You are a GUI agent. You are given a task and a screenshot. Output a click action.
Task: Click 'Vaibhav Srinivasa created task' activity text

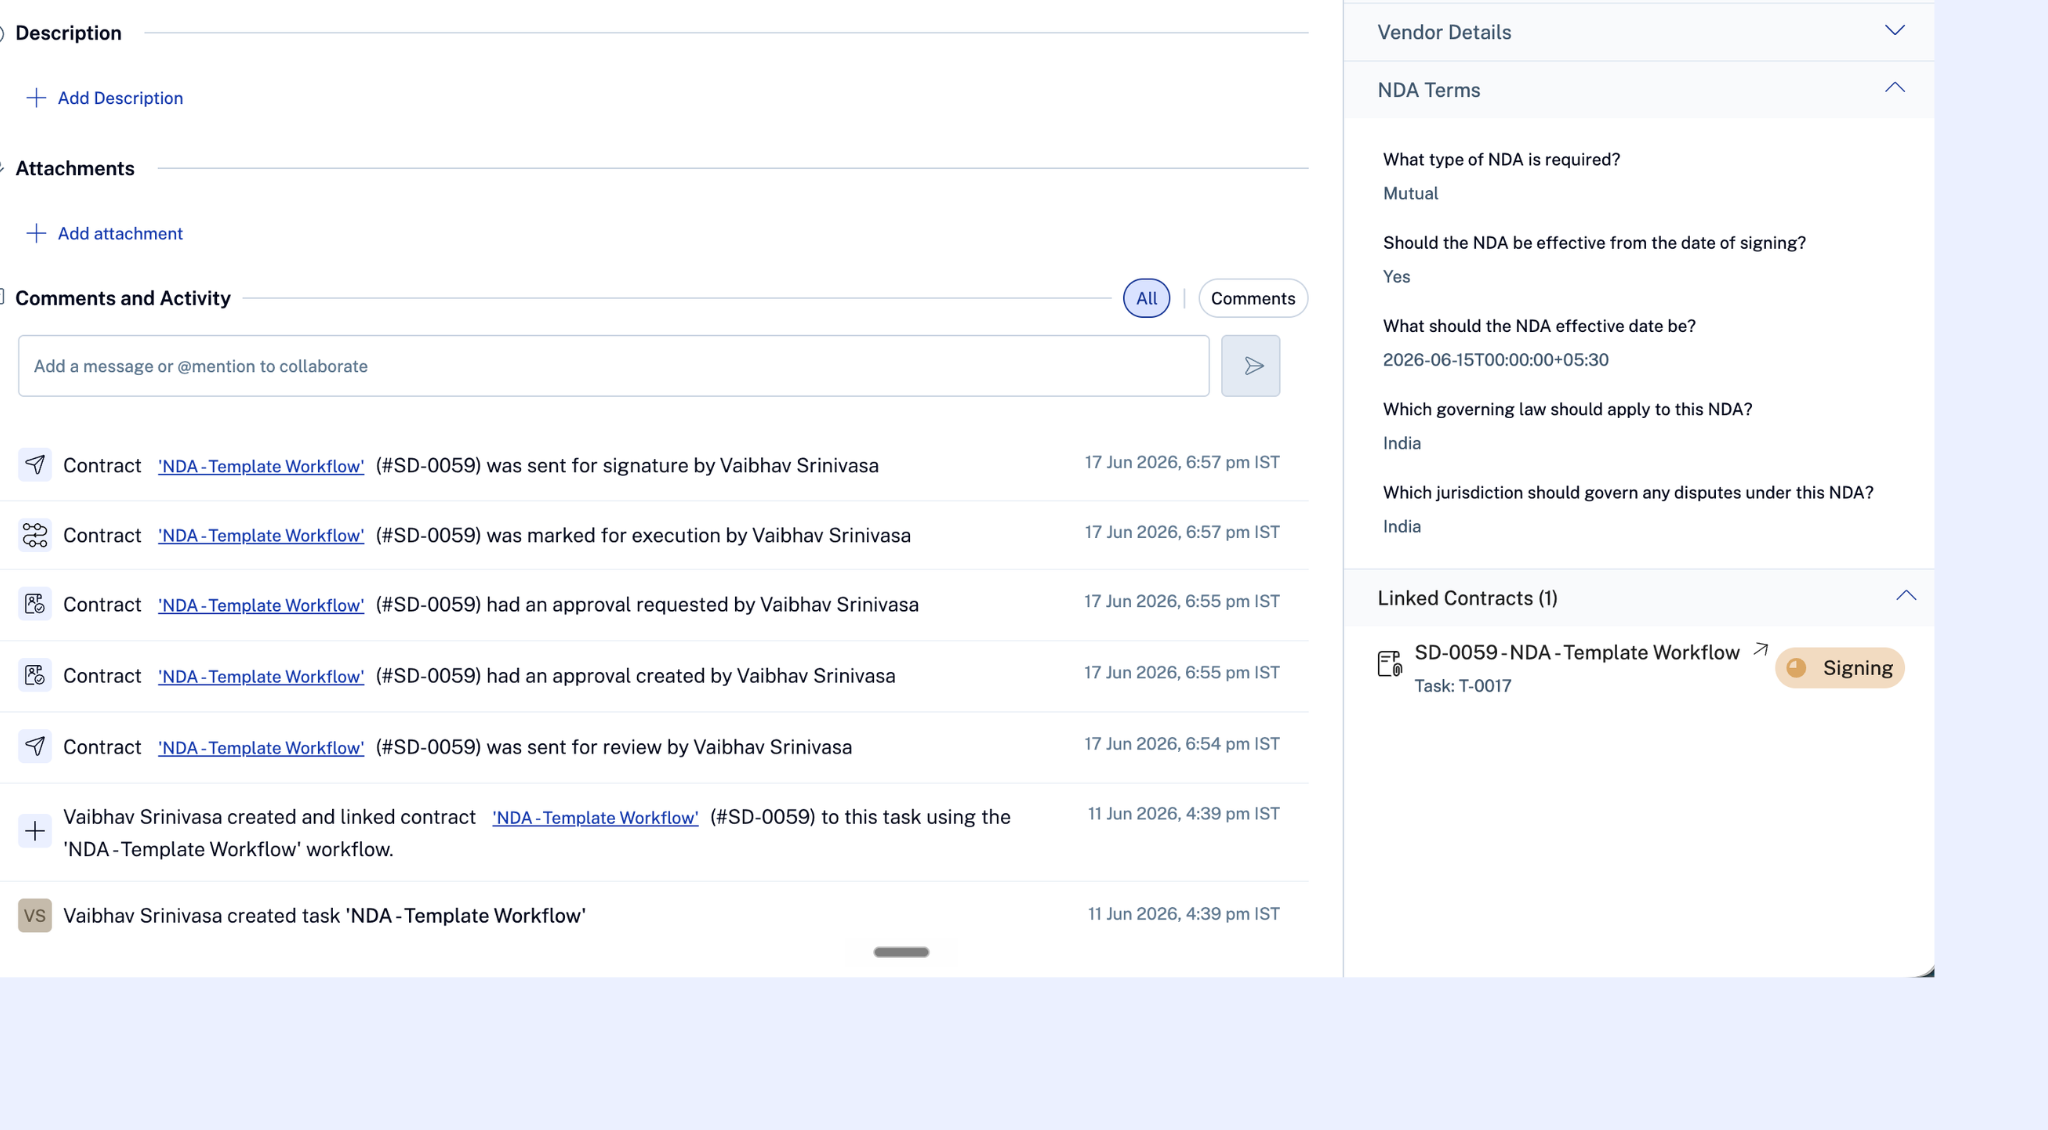[x=324, y=915]
